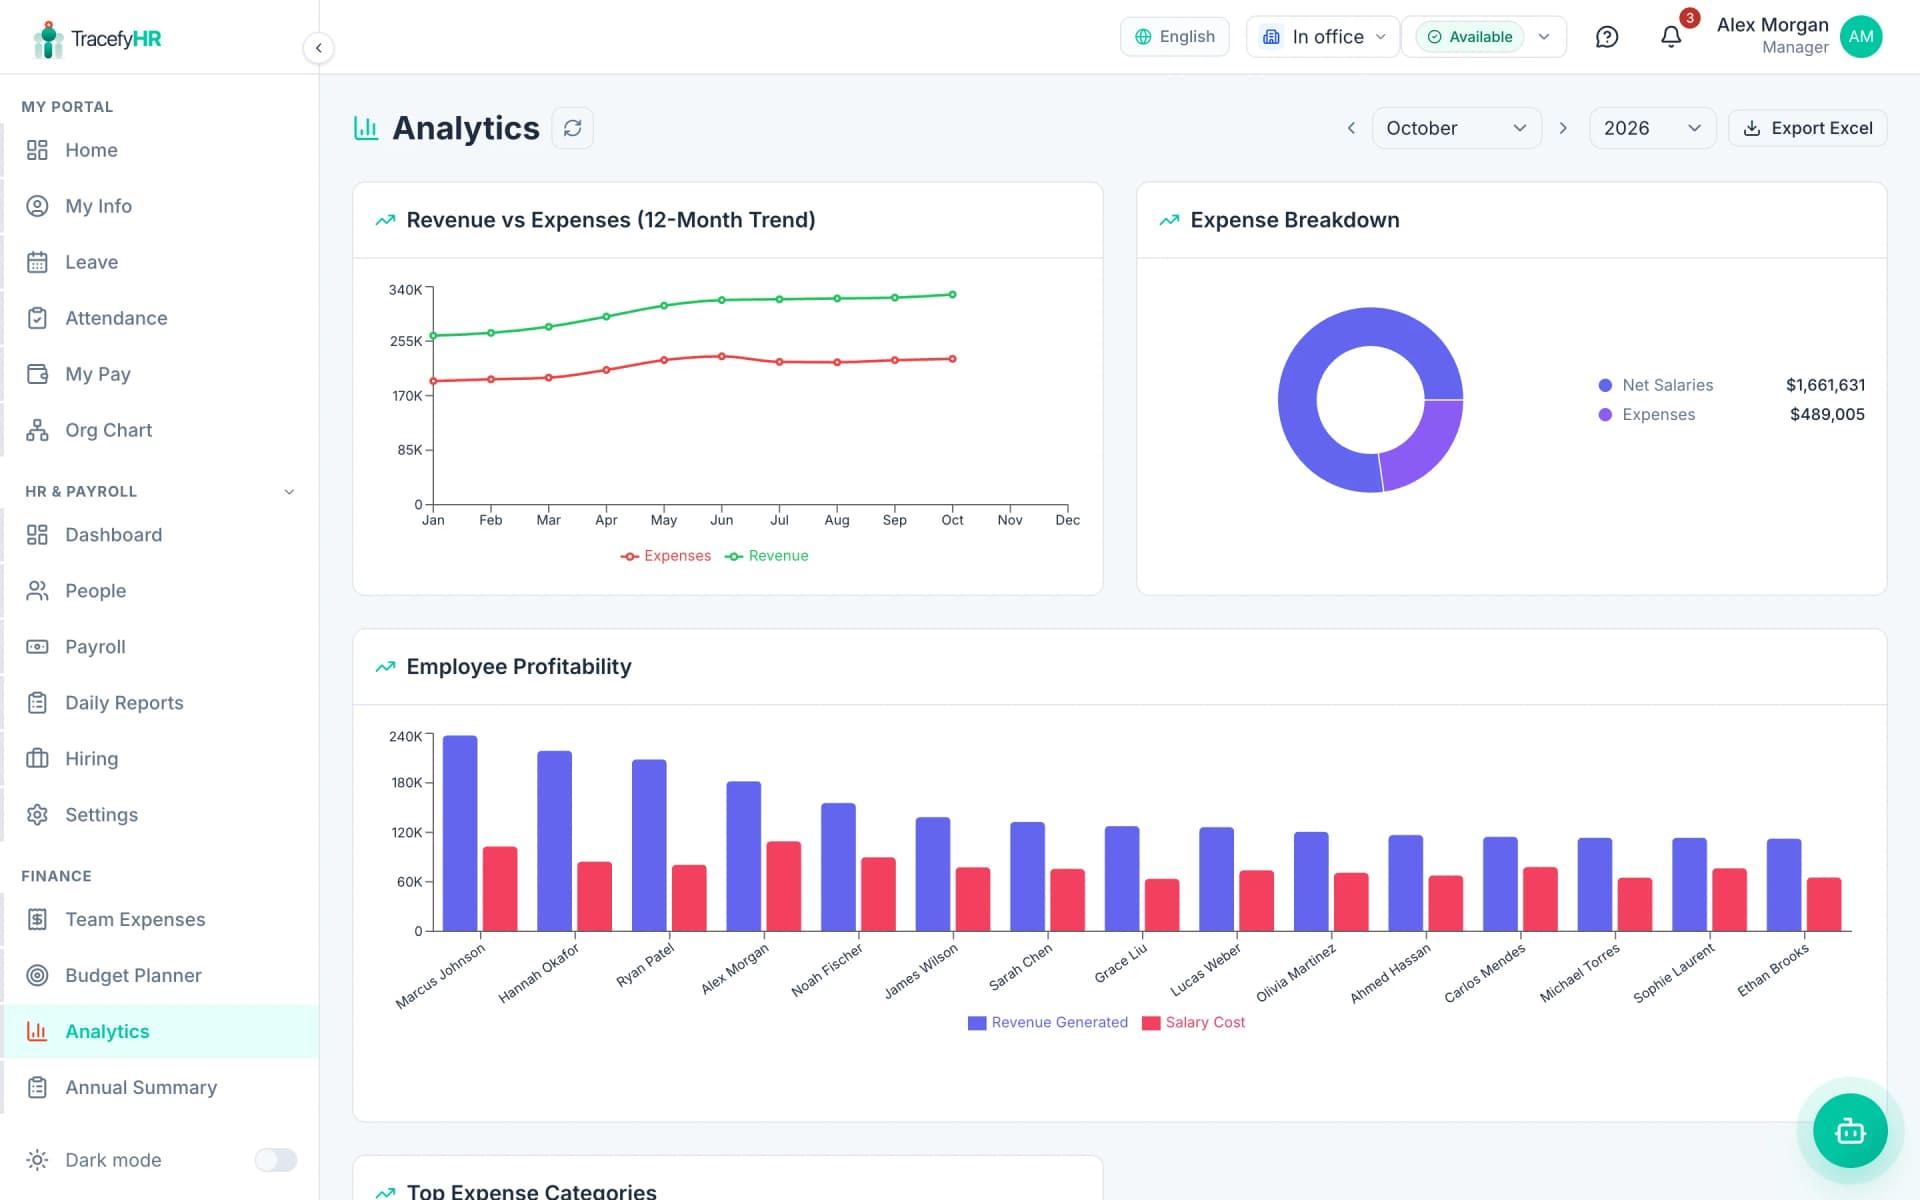1920x1200 pixels.
Task: Click the Settings gear icon
Action: 37,815
